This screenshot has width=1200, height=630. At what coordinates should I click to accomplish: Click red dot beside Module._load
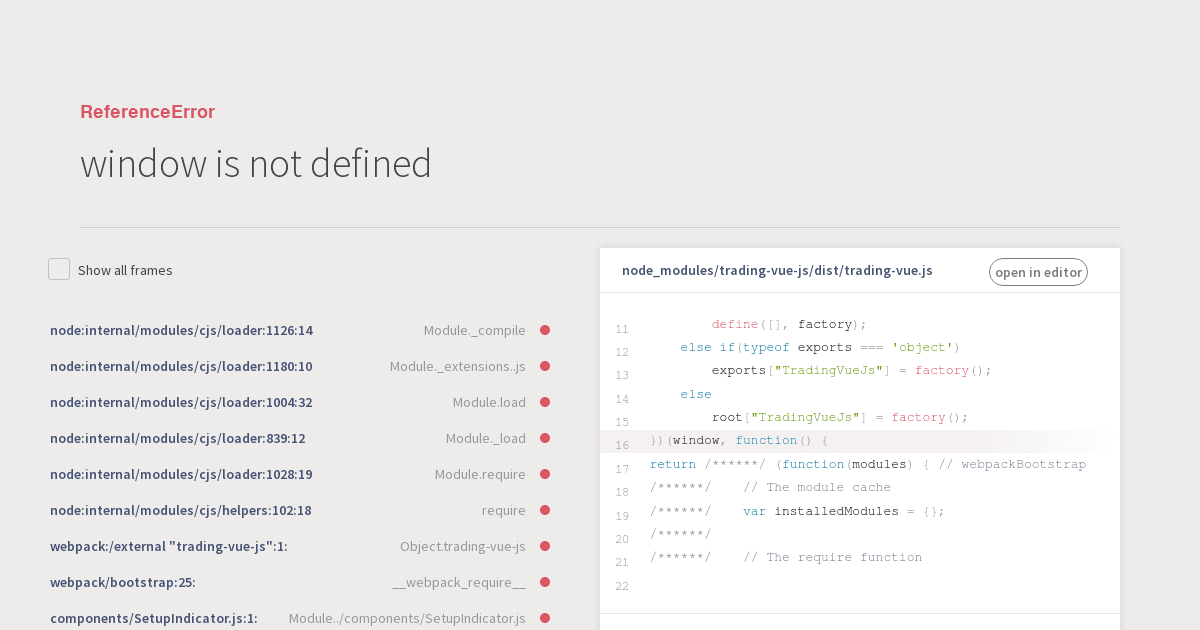(545, 438)
